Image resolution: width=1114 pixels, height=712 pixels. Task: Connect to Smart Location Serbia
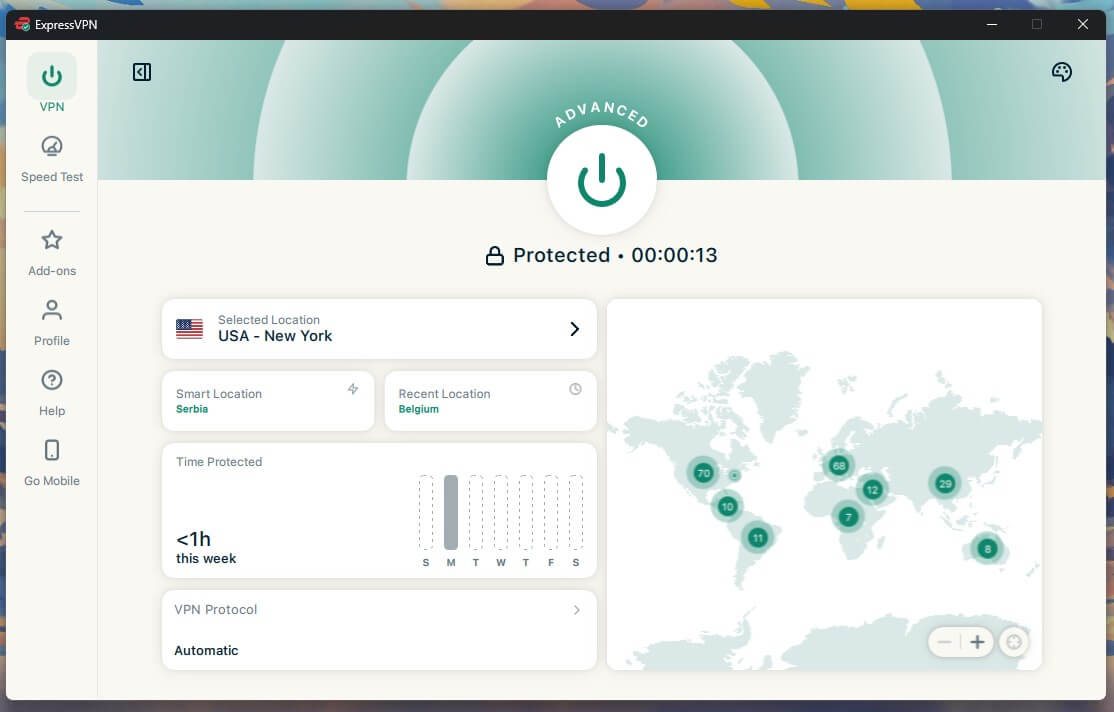click(268, 401)
